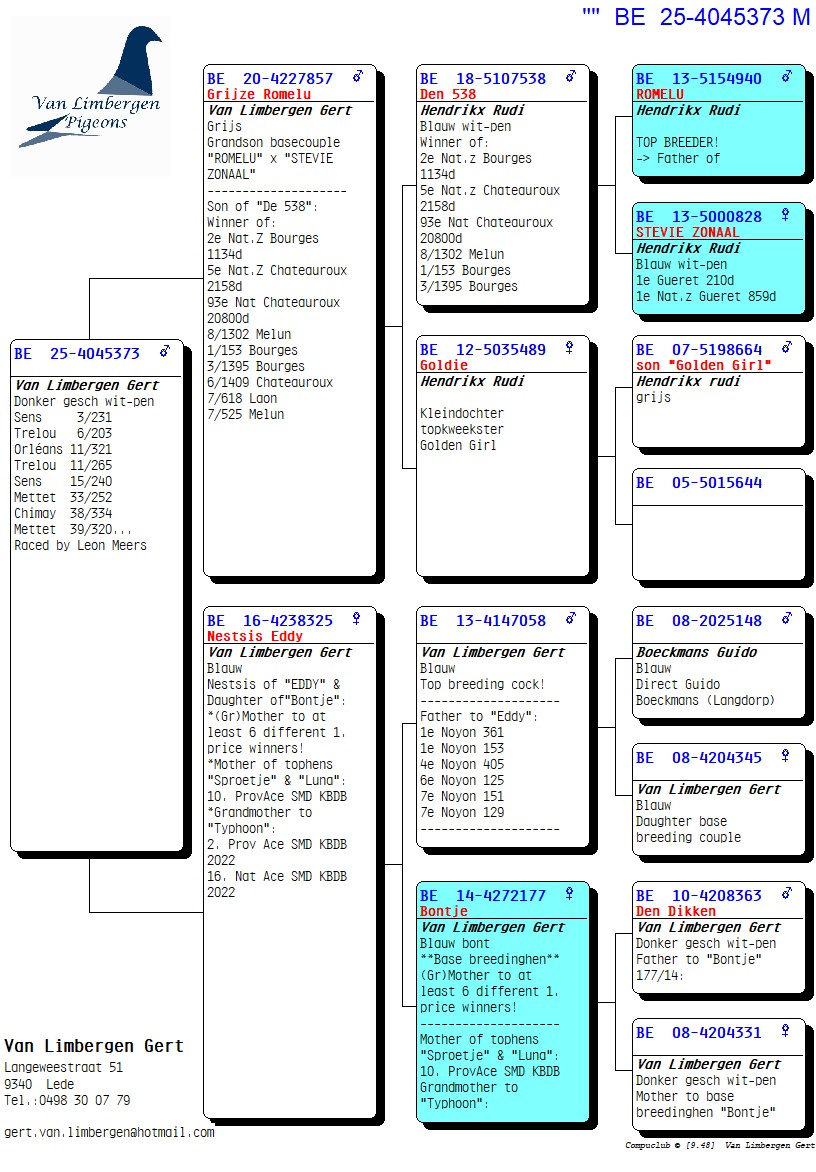Open the gert.van.limbergen@hotmail.com email link

tap(109, 1132)
